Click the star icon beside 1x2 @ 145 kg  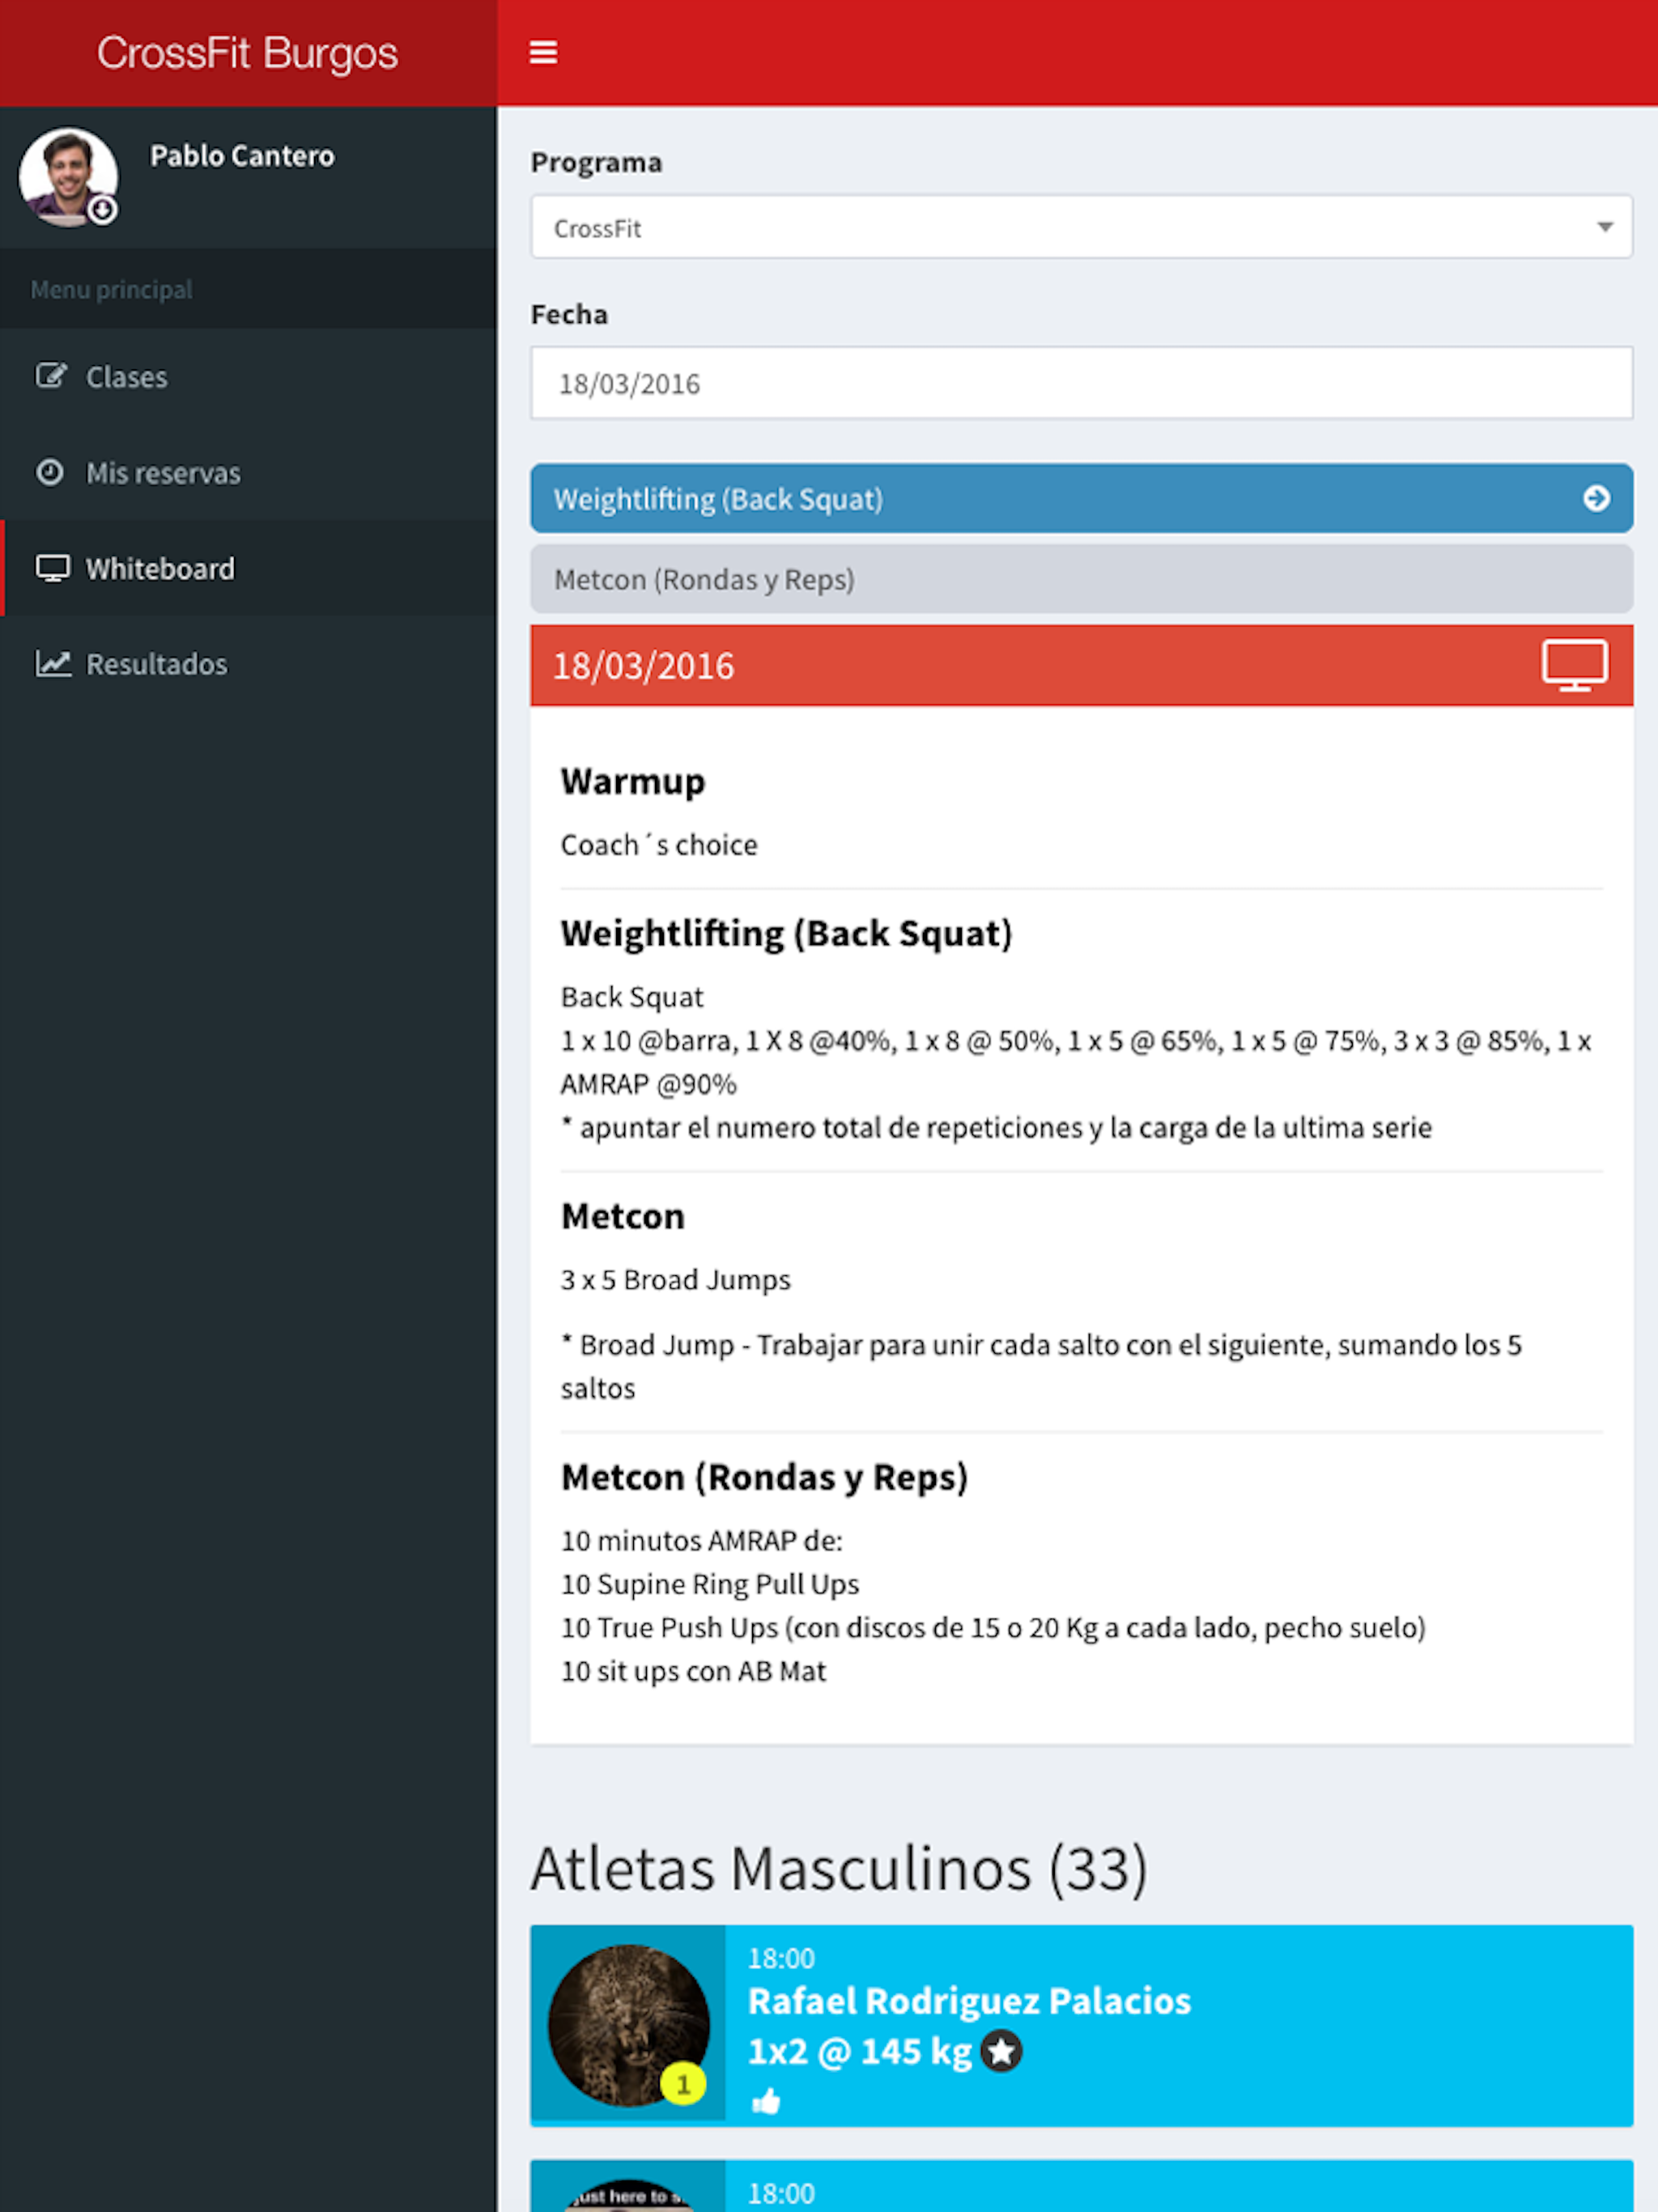[1001, 2052]
